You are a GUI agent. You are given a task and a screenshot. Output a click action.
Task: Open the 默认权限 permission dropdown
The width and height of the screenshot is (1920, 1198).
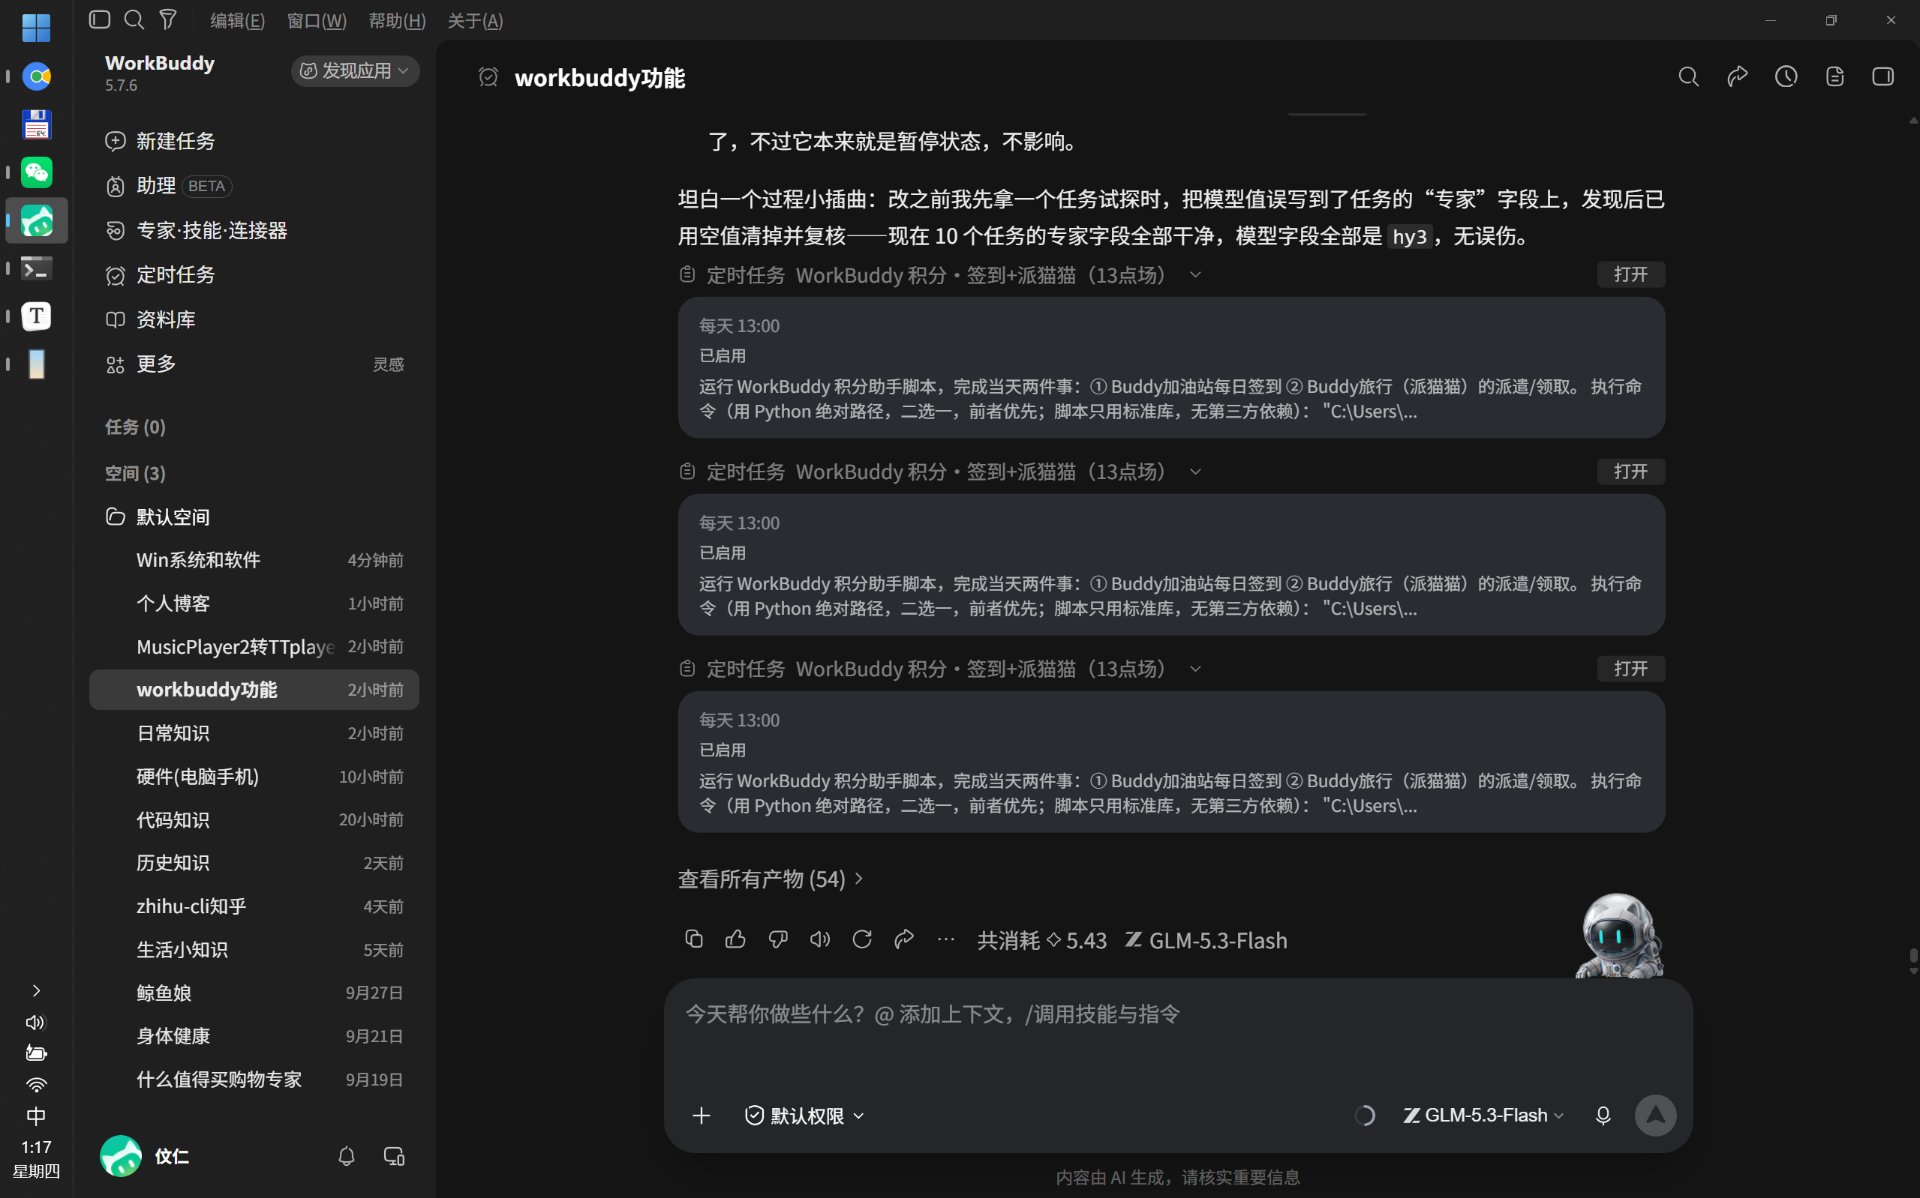805,1115
